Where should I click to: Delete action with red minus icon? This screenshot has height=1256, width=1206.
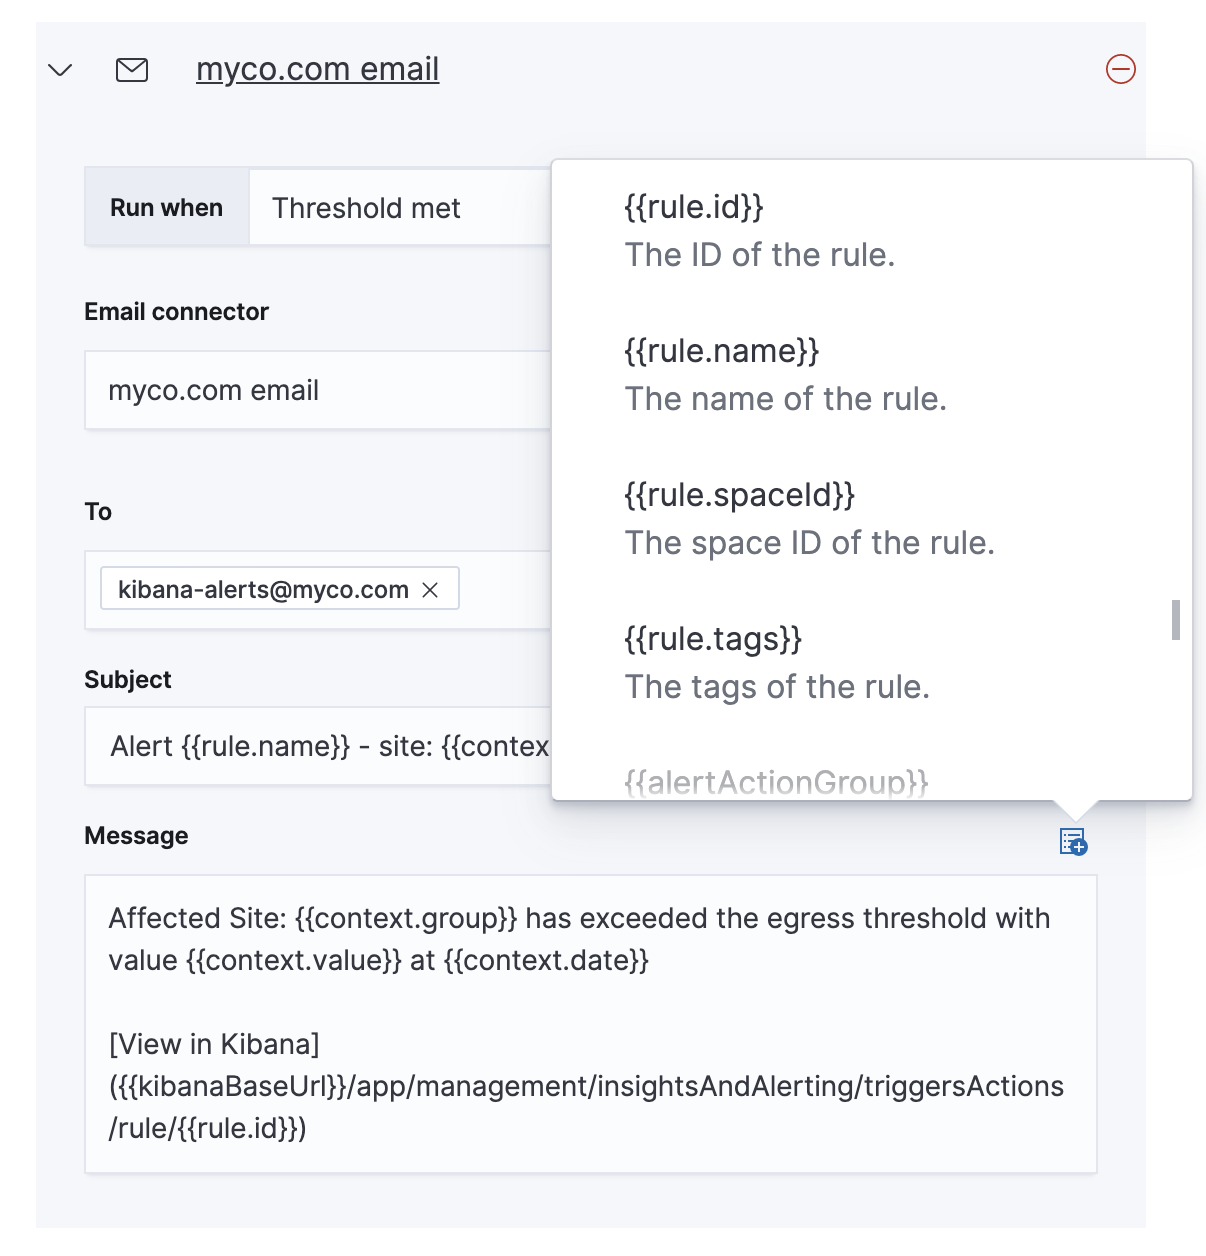[1120, 69]
